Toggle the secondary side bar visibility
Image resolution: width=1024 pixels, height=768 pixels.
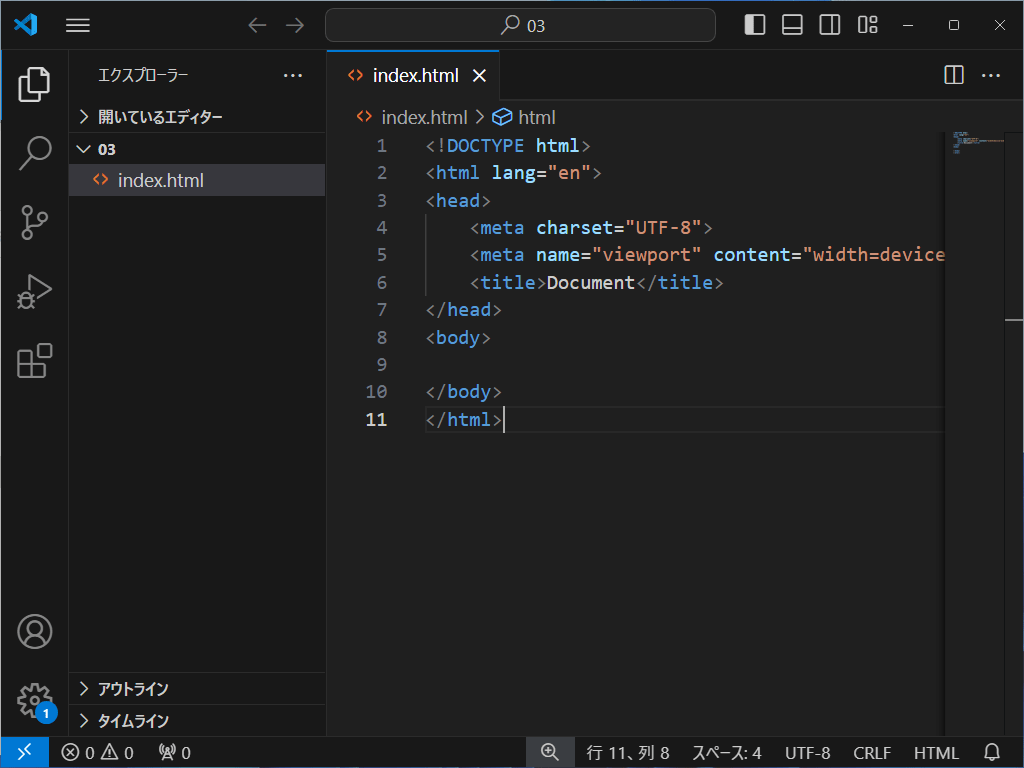(x=829, y=25)
